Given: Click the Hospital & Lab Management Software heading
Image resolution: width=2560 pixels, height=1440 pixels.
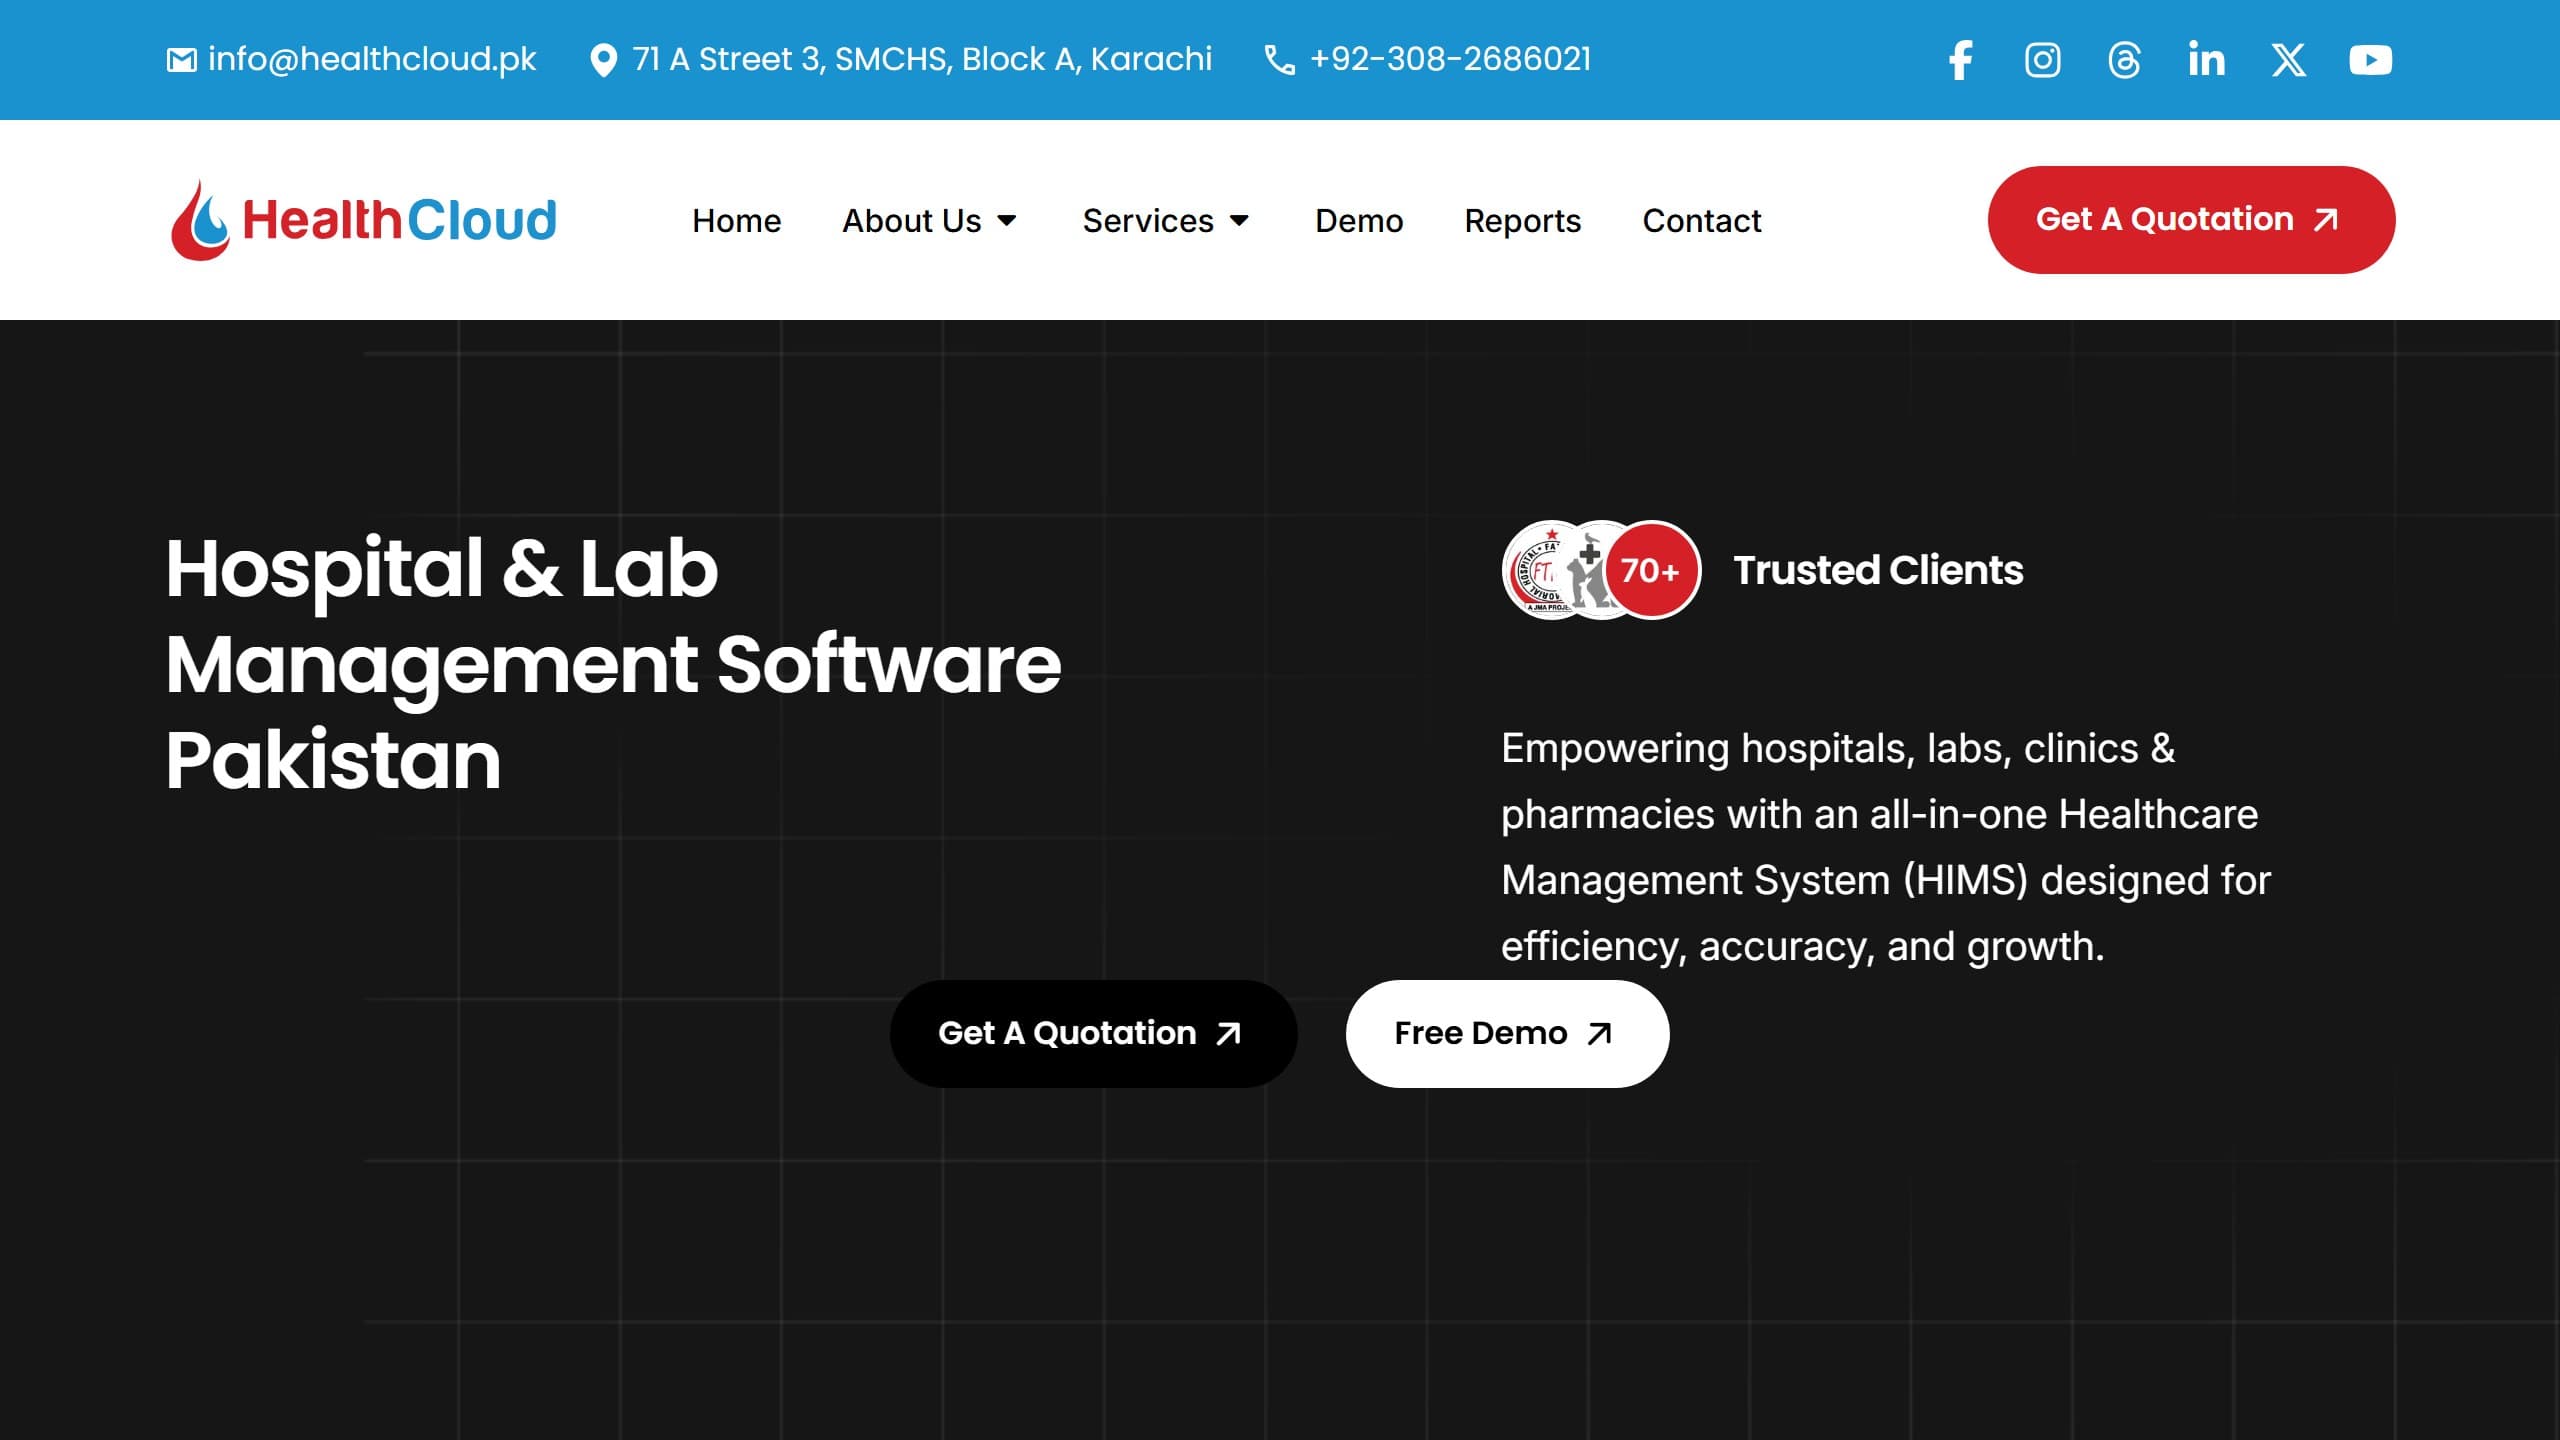Looking at the screenshot, I should pos(612,664).
